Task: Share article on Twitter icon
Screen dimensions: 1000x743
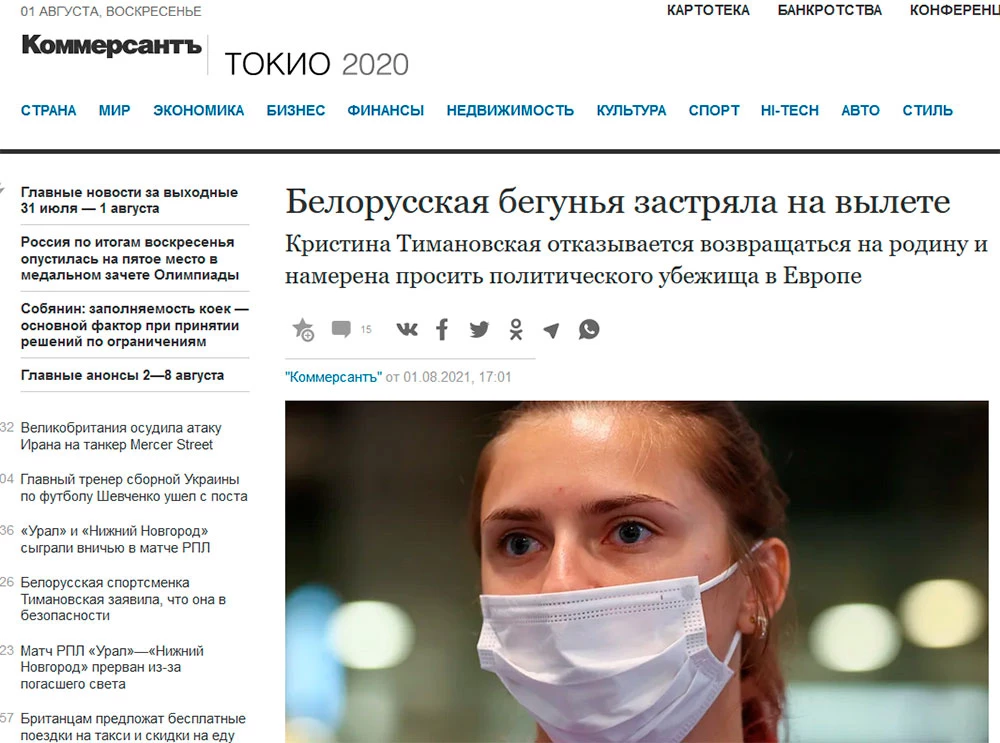Action: click(479, 329)
